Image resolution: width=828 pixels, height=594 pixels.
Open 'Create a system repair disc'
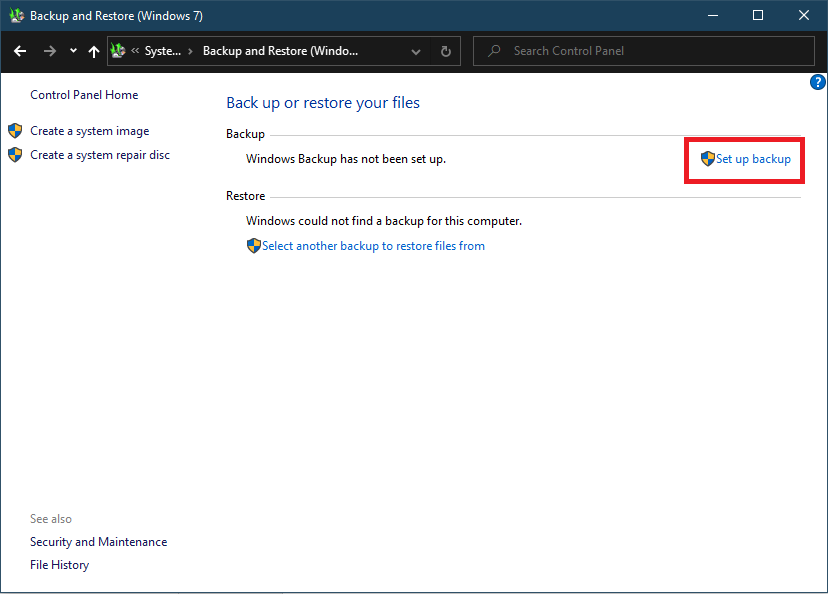100,155
